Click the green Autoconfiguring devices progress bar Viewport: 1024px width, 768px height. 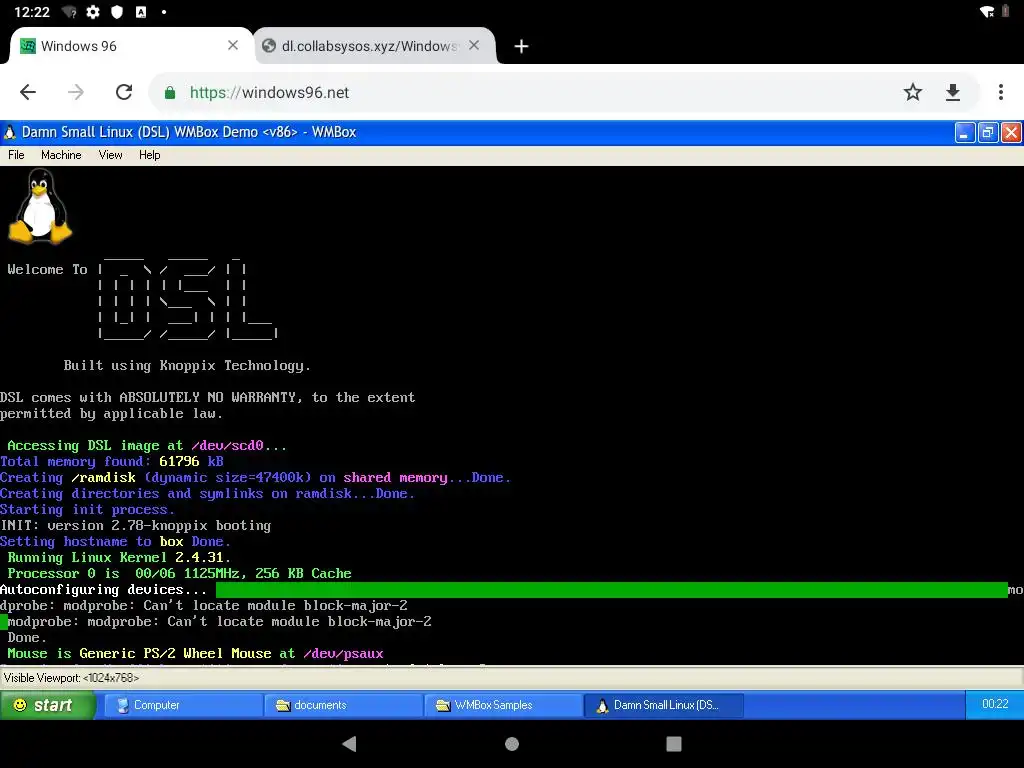[x=612, y=590]
